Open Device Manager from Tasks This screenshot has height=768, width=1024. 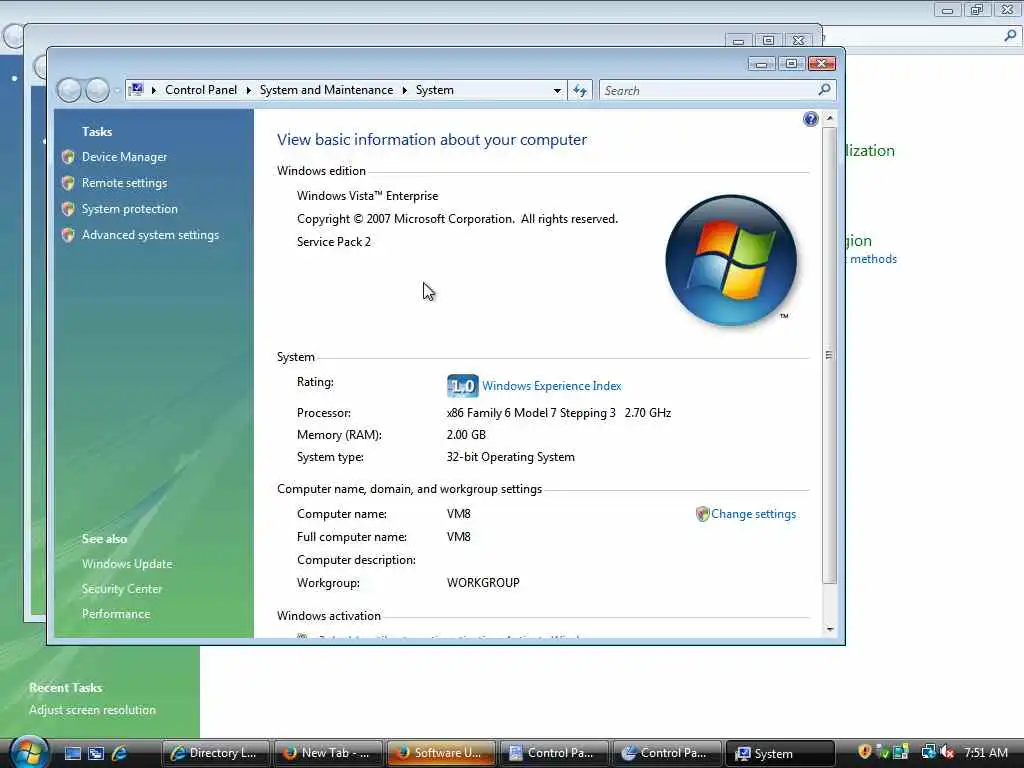tap(124, 157)
